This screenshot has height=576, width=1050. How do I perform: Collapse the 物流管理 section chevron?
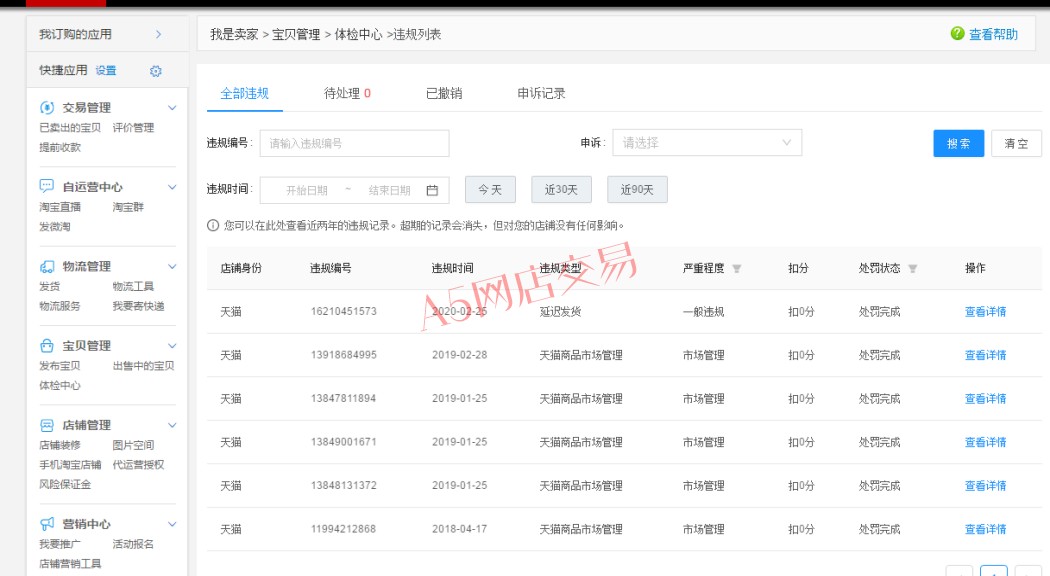[x=172, y=267]
